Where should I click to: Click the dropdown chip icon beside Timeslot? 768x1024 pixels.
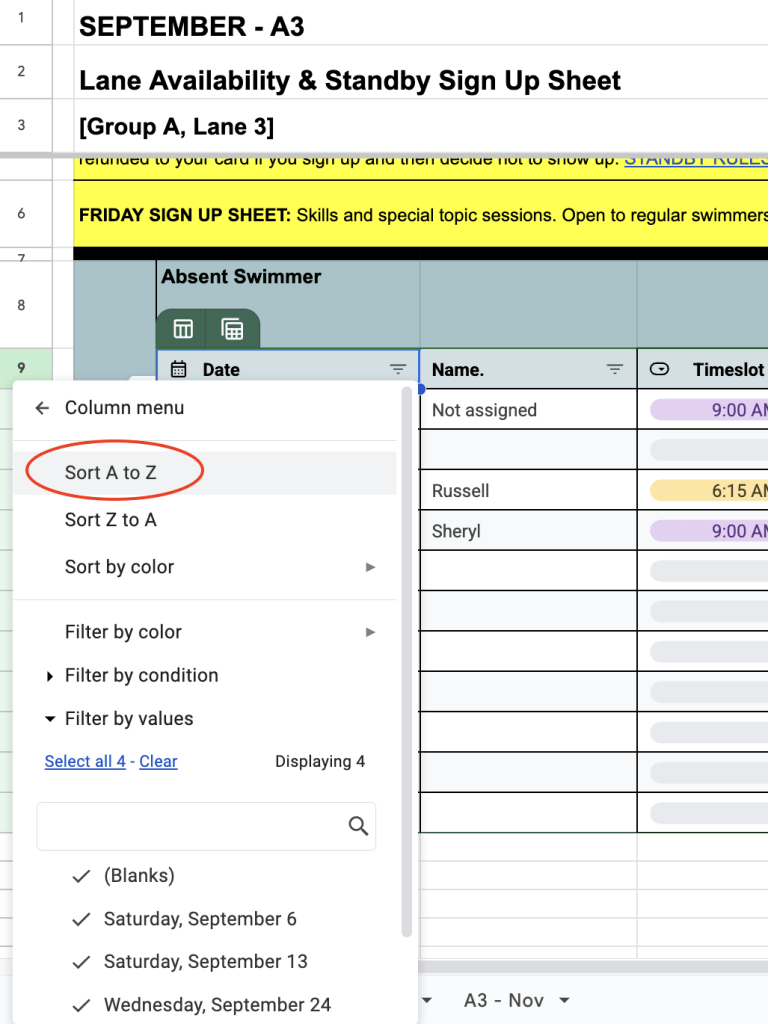tap(660, 369)
